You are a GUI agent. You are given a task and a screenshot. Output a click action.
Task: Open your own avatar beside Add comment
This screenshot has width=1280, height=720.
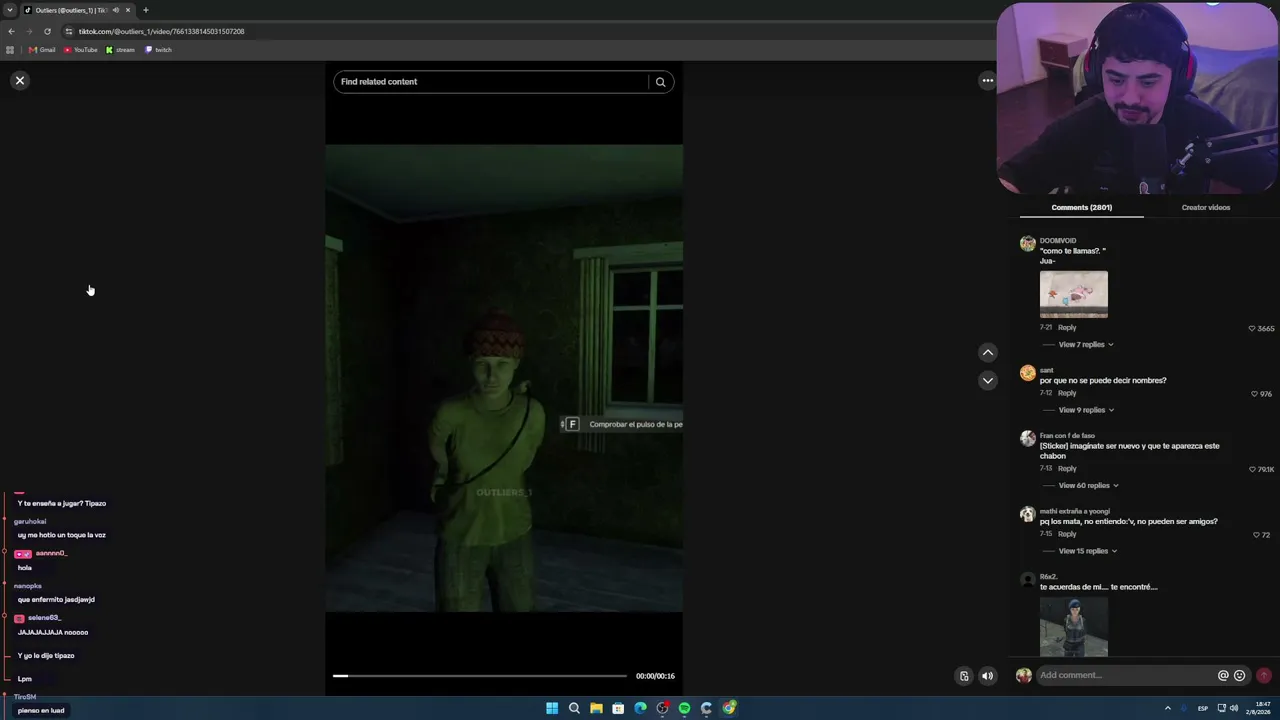(x=1024, y=675)
